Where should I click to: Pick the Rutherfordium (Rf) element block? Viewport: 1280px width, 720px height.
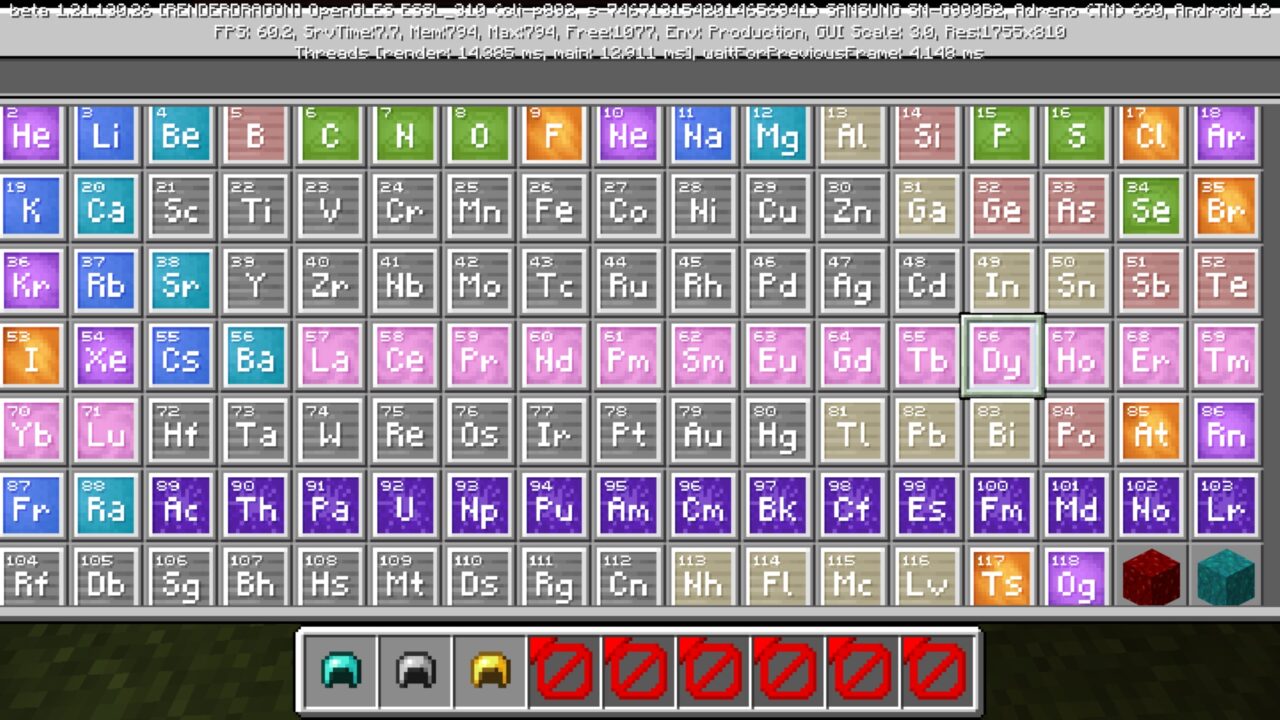(31, 580)
